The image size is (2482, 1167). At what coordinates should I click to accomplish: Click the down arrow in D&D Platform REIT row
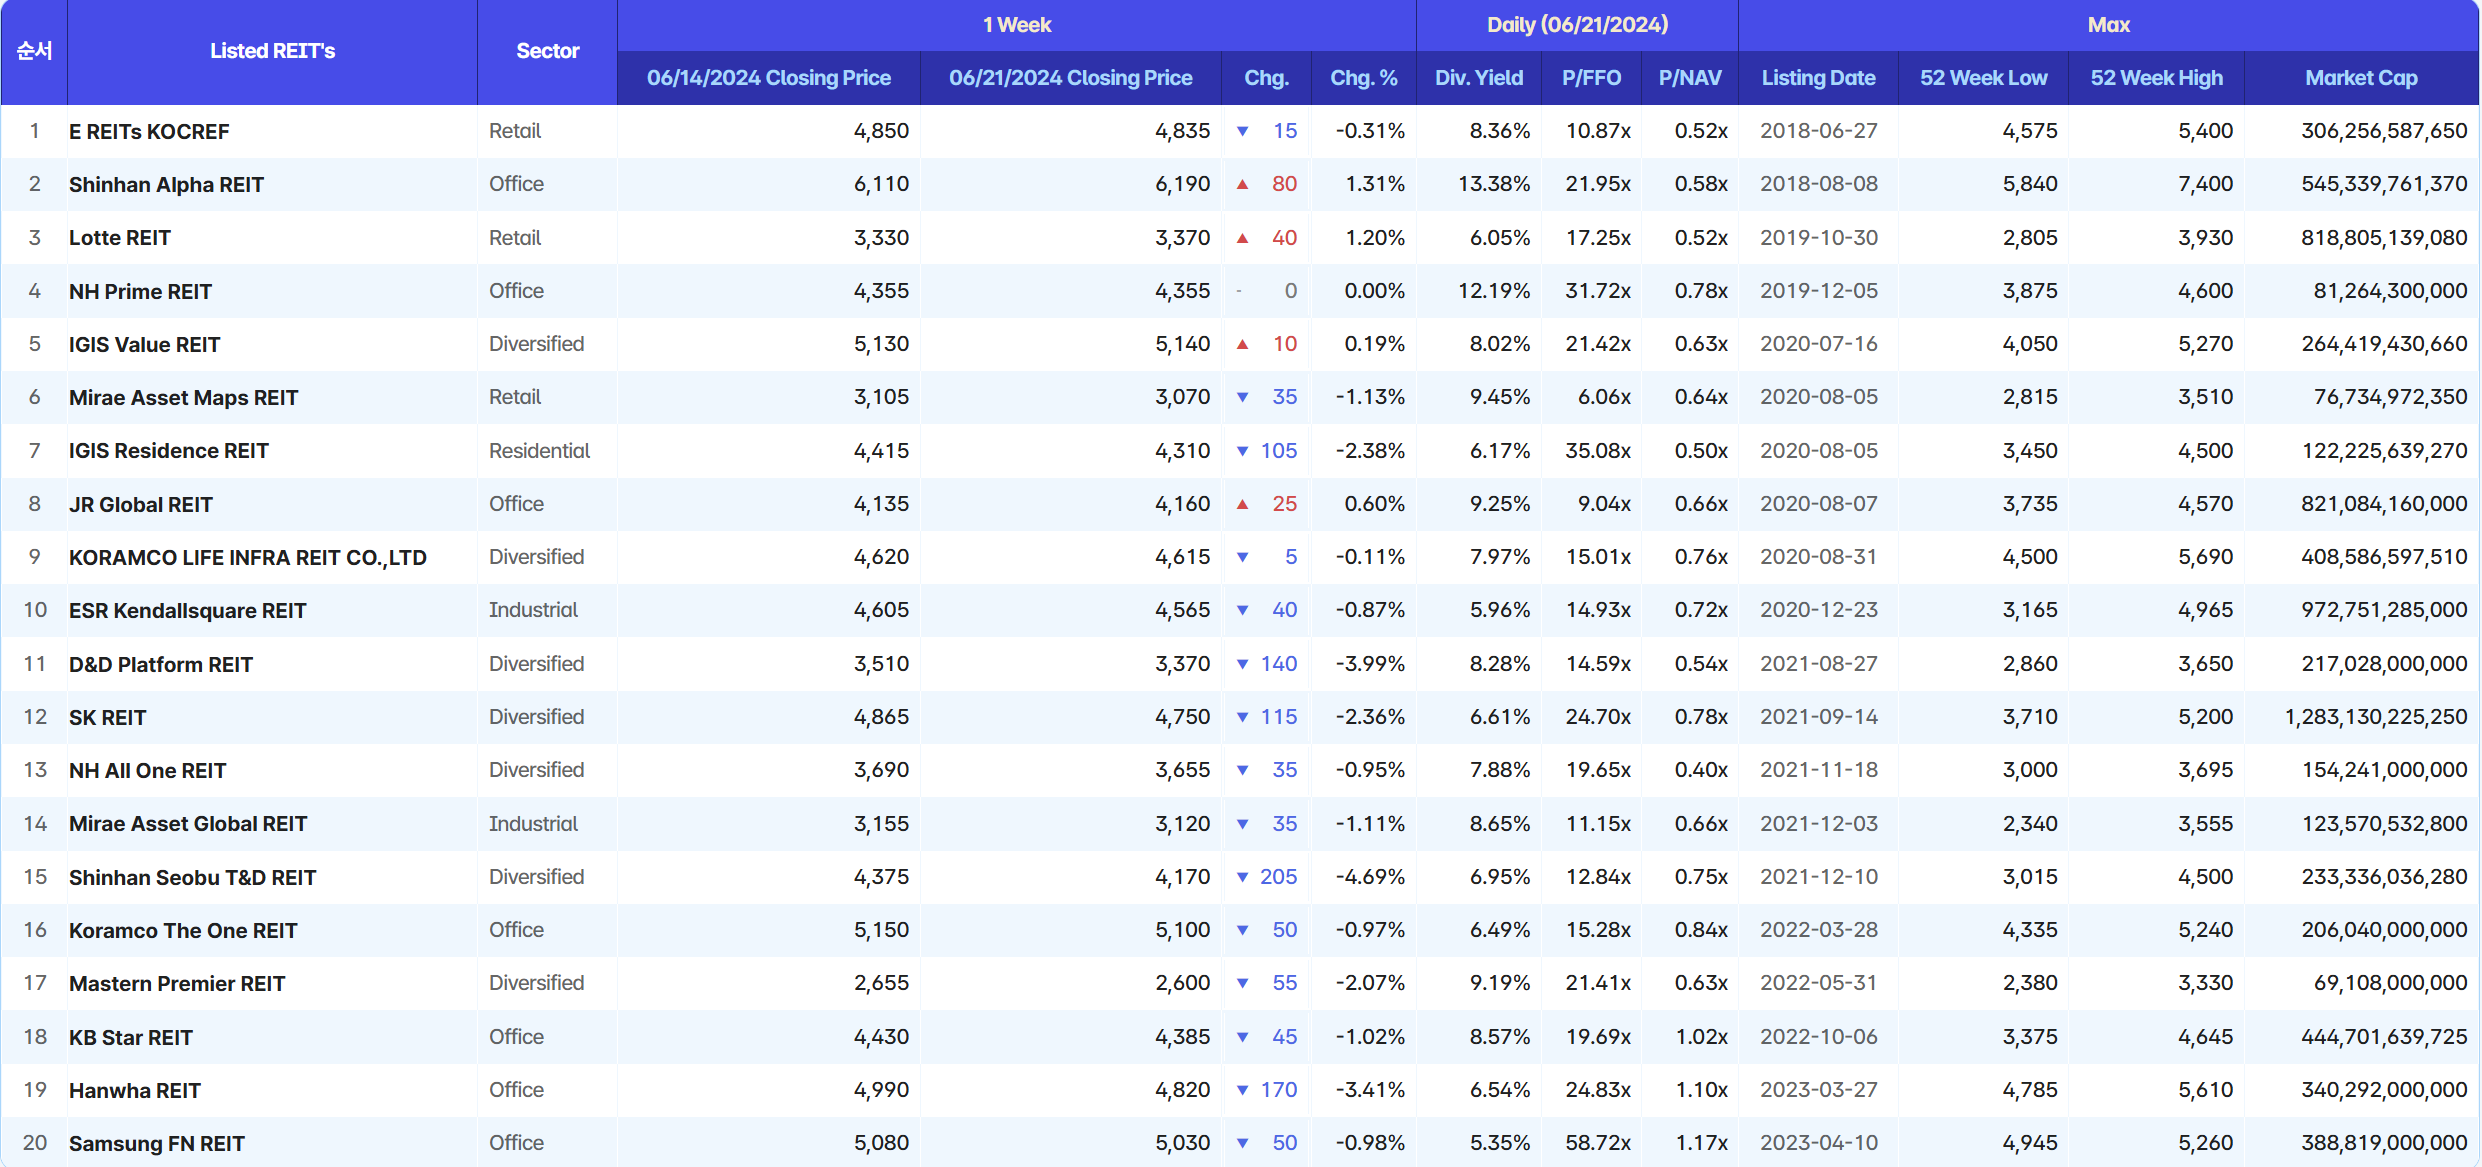click(x=1242, y=664)
